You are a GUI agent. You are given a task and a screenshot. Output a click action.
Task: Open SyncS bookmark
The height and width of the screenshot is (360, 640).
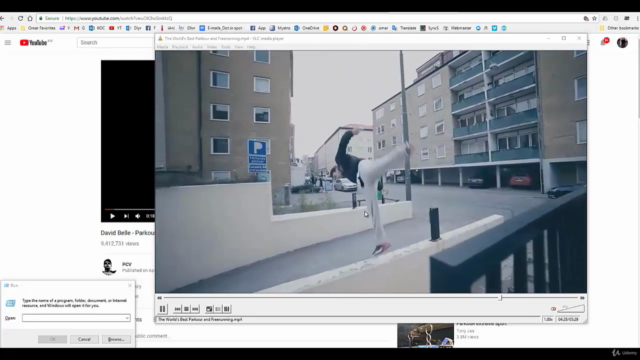429,28
